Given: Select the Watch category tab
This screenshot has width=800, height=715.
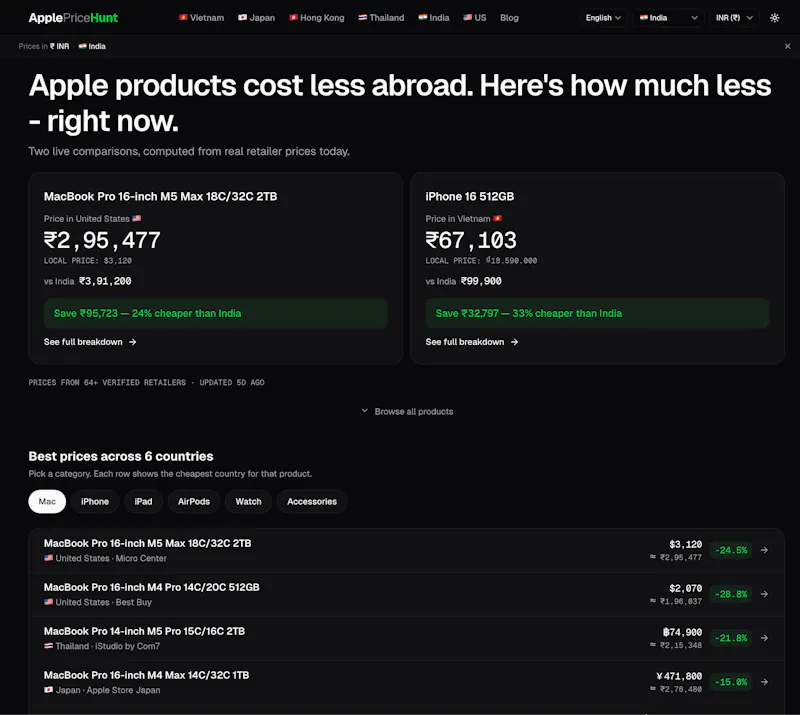Looking at the screenshot, I should [248, 502].
